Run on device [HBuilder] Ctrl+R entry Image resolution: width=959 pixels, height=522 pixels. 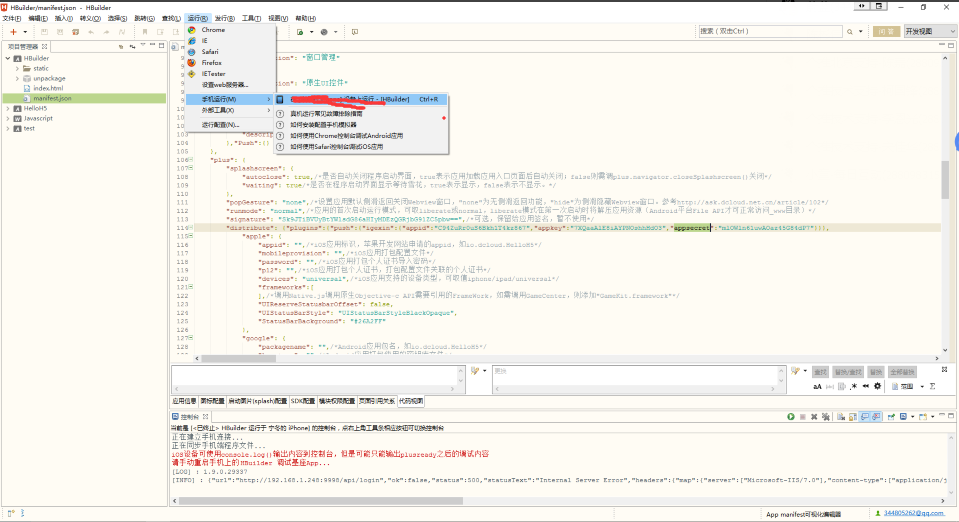click(x=361, y=99)
